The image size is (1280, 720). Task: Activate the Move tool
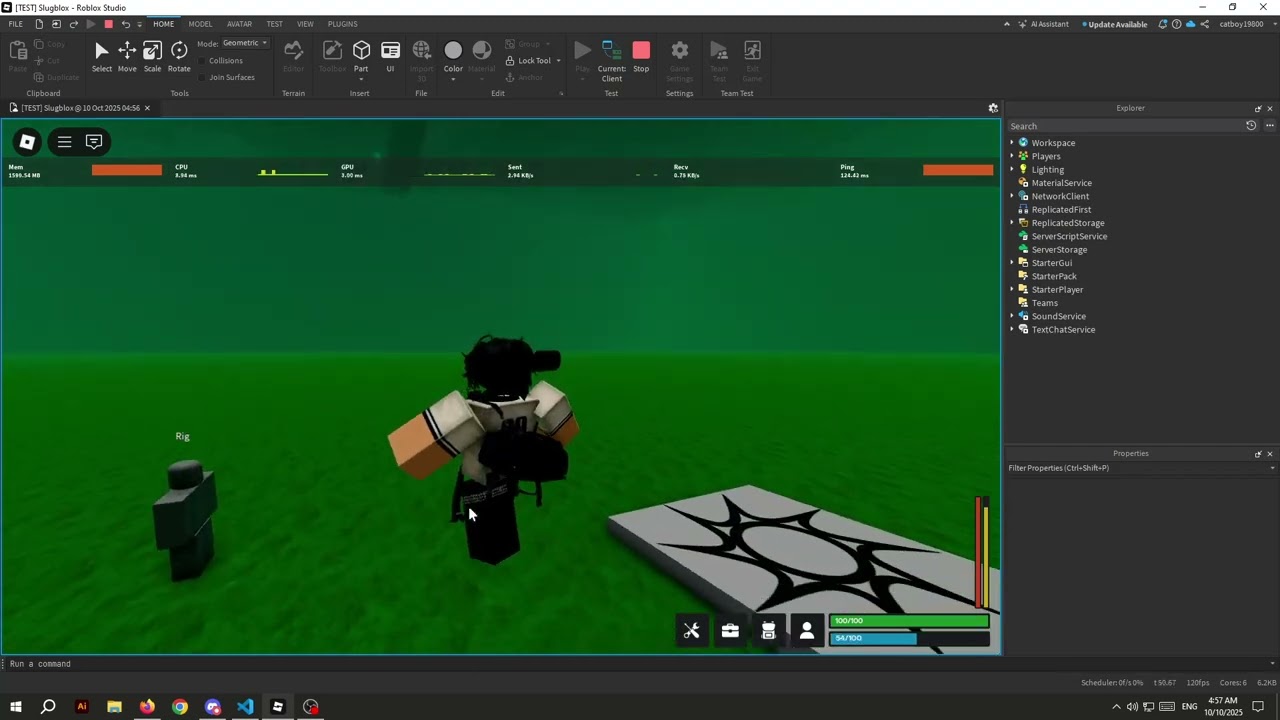click(x=127, y=57)
